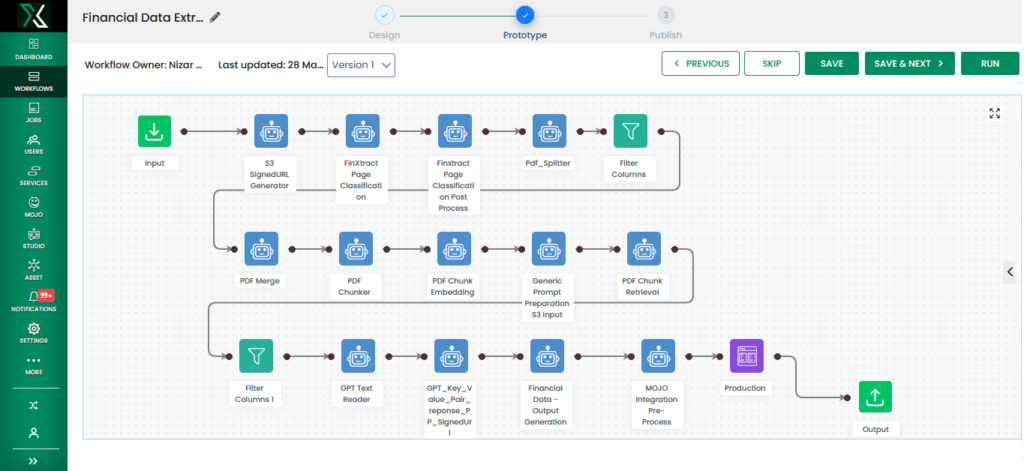
Task: Go to the Publish step
Action: pos(665,23)
